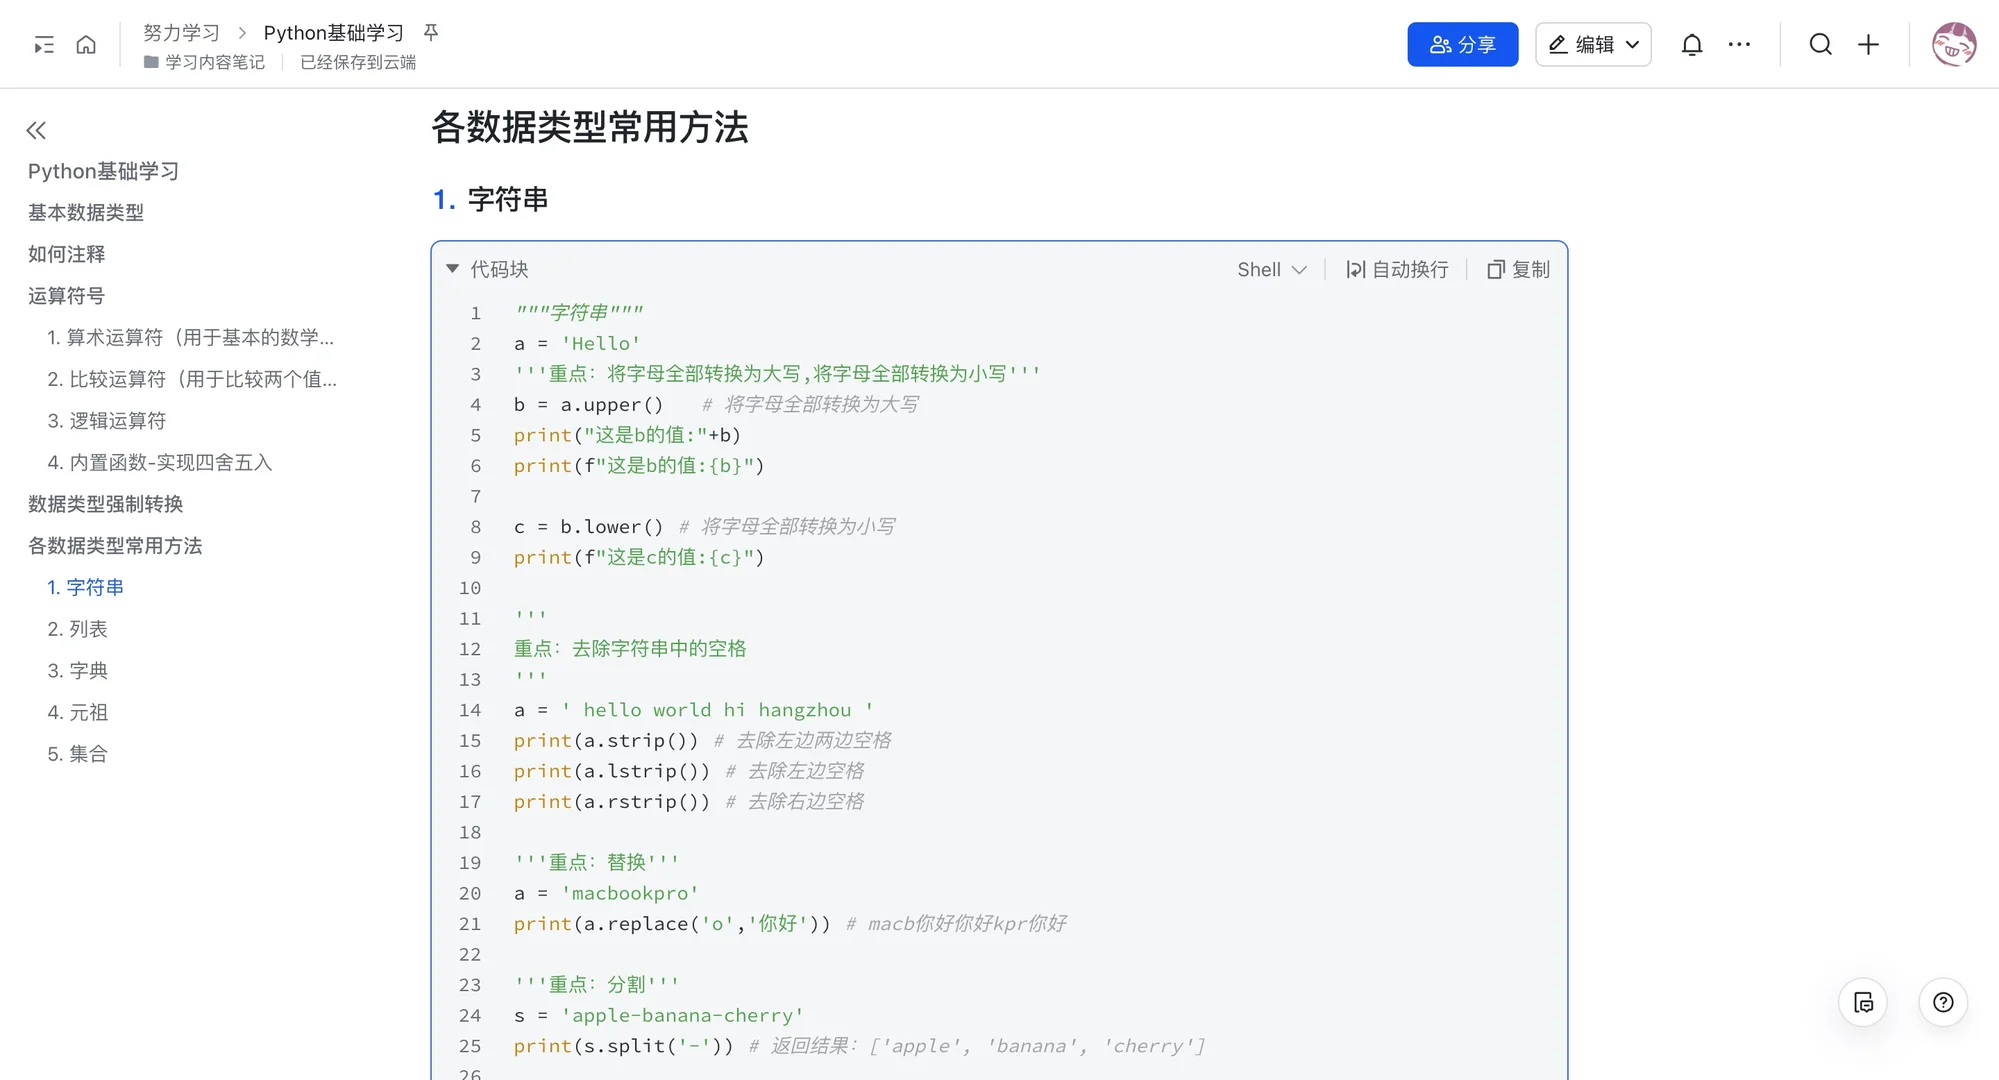Open the sidebar navigation icon
The height and width of the screenshot is (1080, 1999).
(42, 44)
